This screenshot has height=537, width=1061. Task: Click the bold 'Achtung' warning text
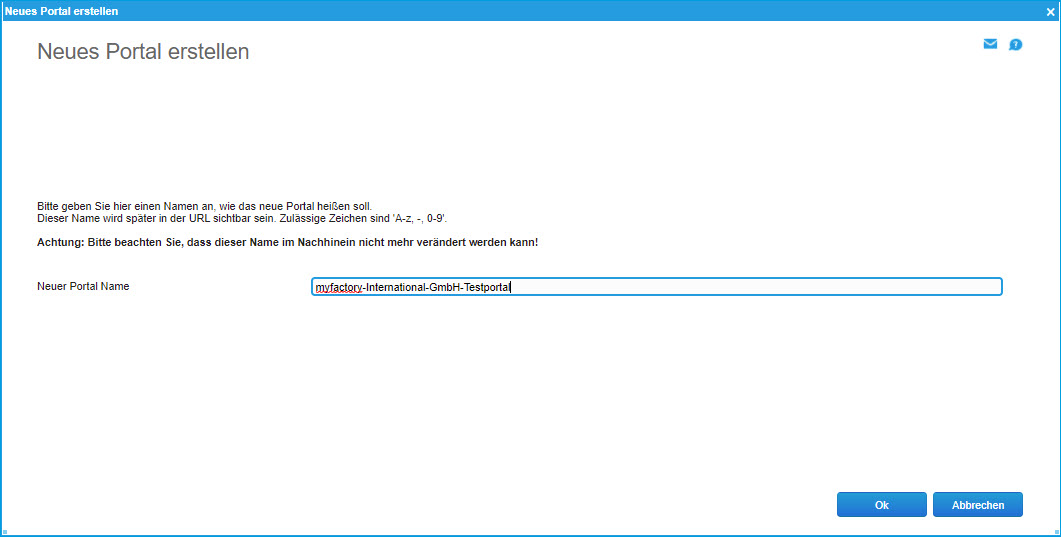click(288, 242)
